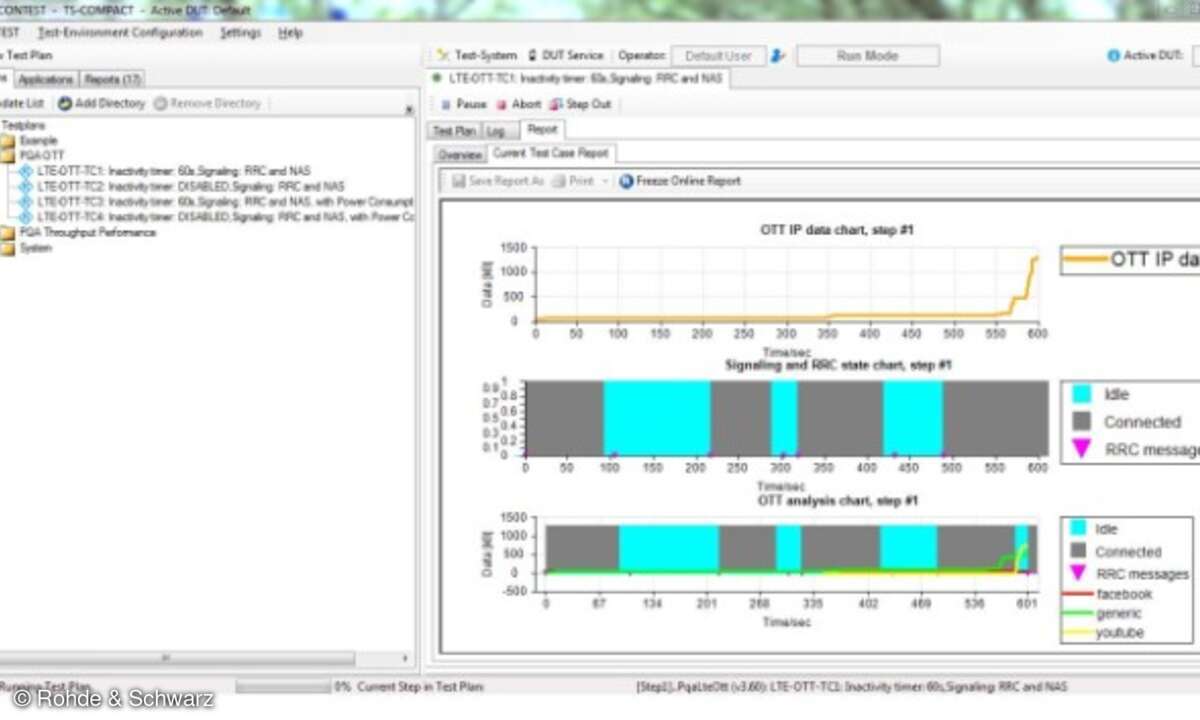Click the Freeze Online Report icon
This screenshot has width=1200, height=720.
pos(626,181)
